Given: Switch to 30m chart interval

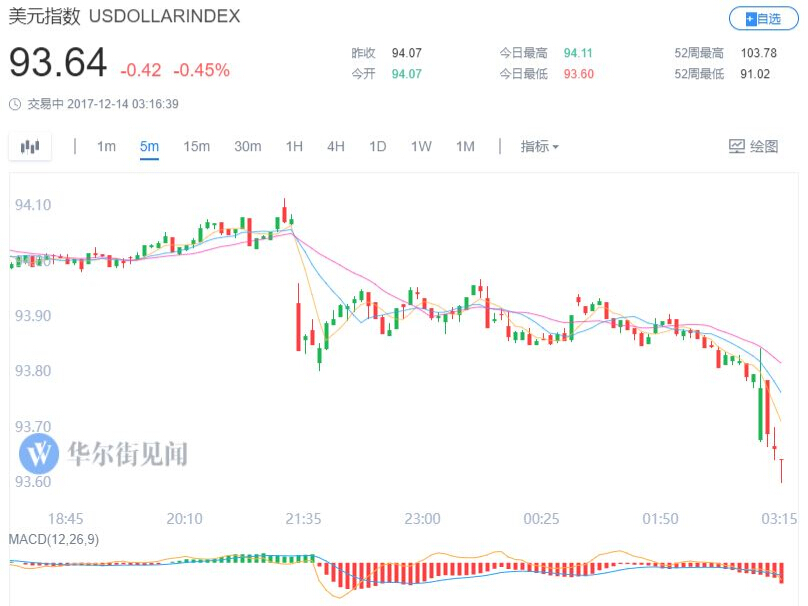Looking at the screenshot, I should pos(247,147).
